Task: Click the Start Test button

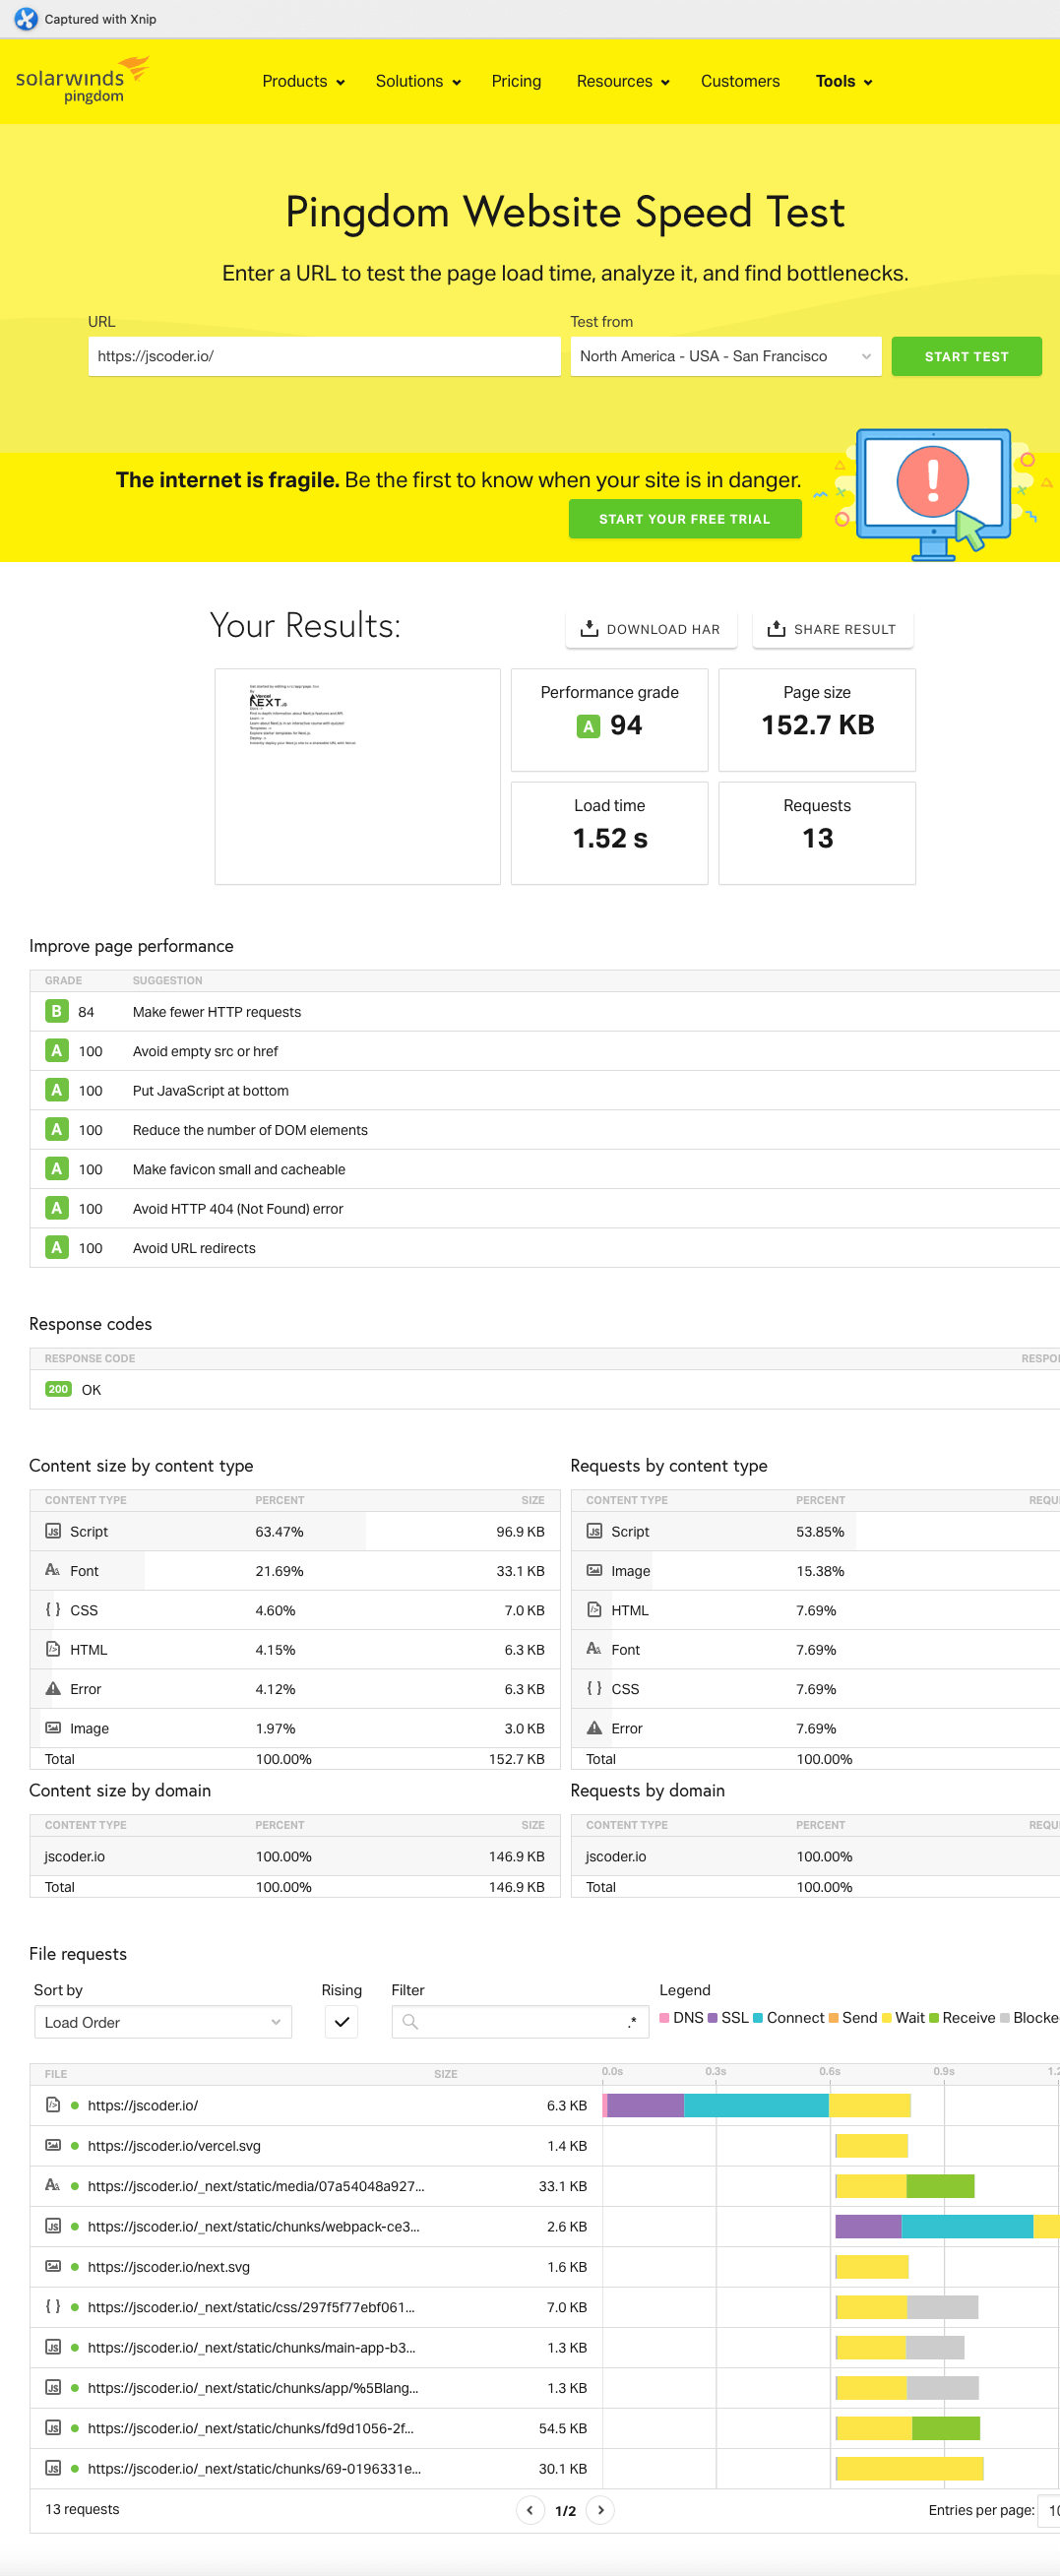Action: click(x=966, y=356)
